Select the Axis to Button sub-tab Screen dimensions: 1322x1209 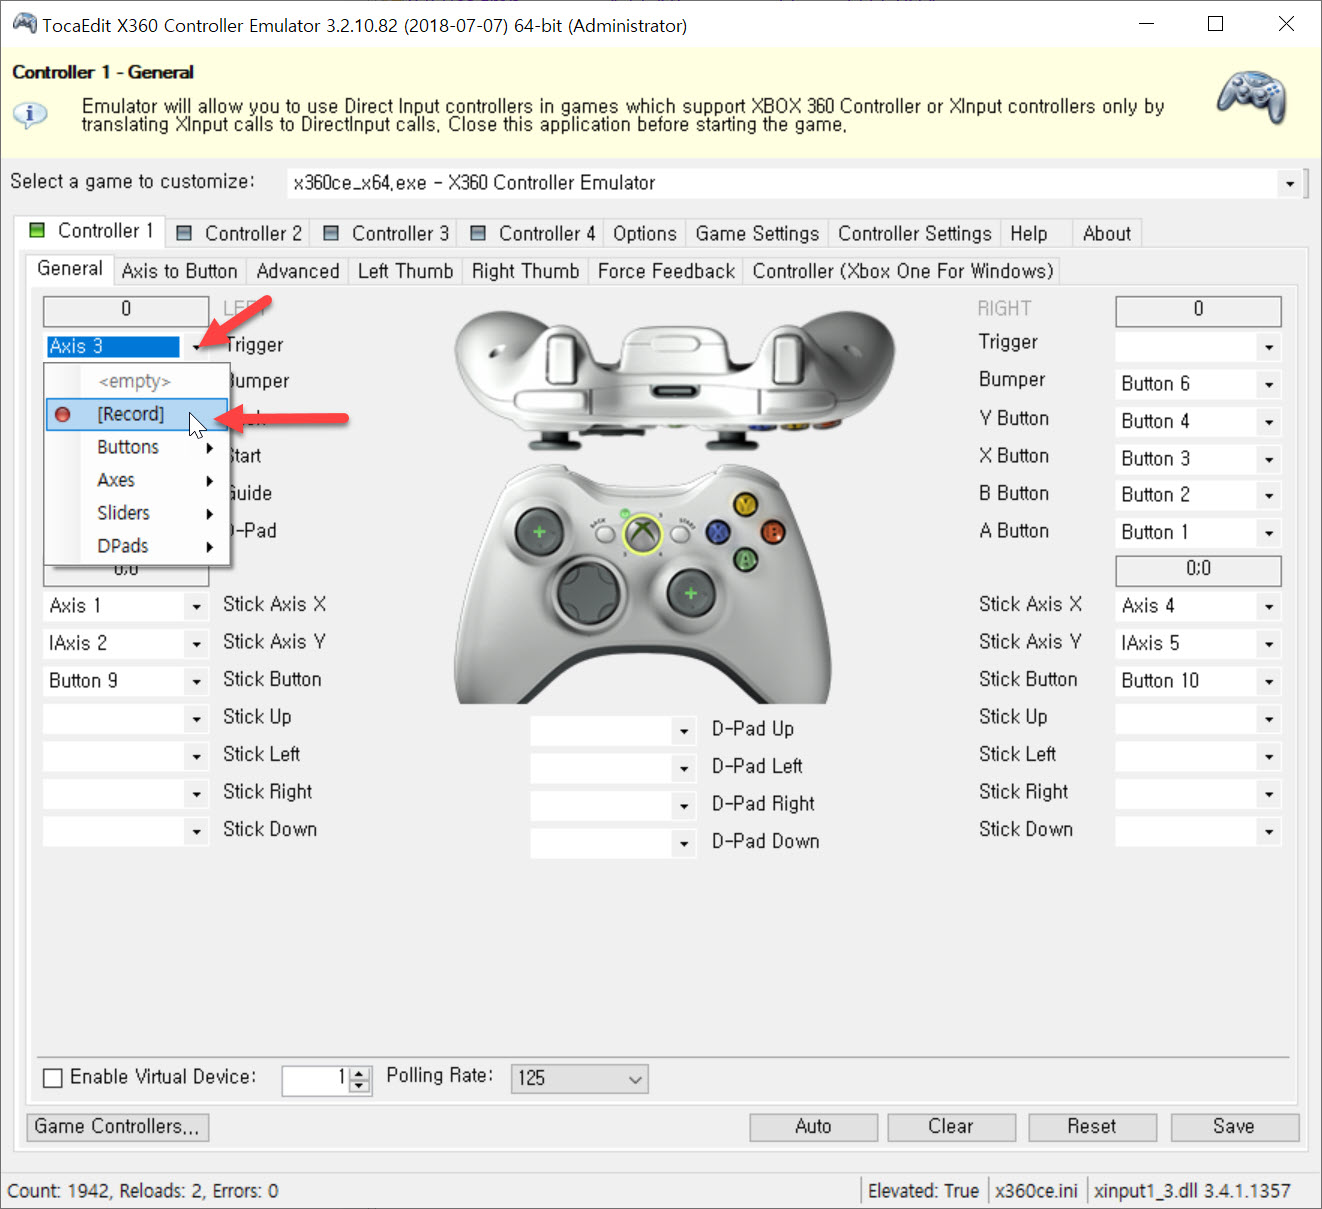(x=180, y=271)
